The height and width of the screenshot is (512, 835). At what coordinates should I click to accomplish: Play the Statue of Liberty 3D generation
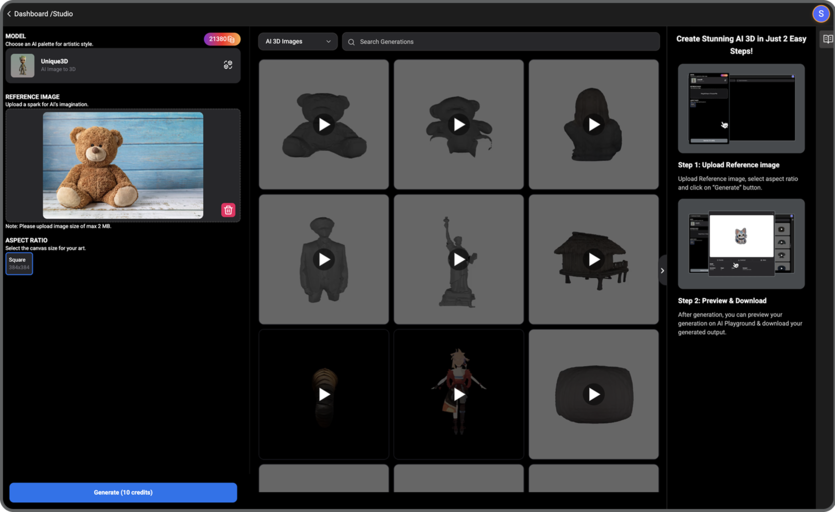pyautogui.click(x=459, y=259)
